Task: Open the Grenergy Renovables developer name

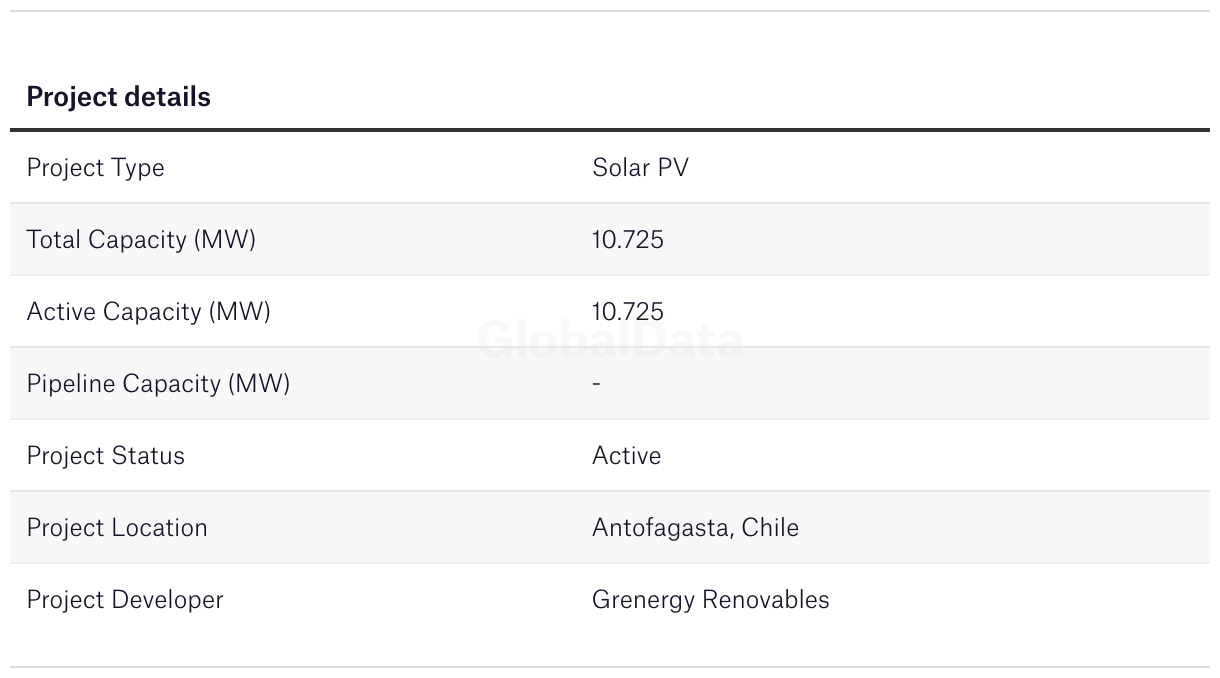Action: 710,600
